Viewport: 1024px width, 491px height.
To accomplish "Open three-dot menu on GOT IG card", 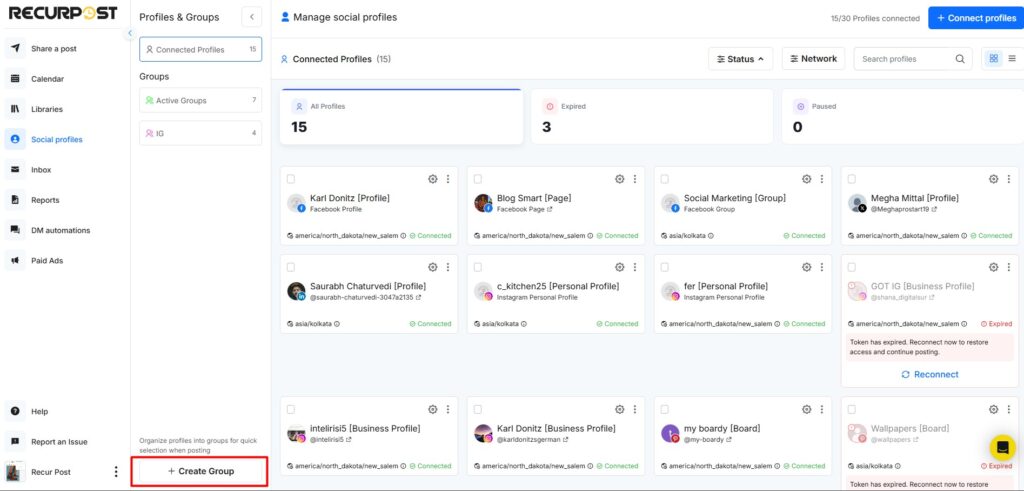I will [x=1009, y=267].
